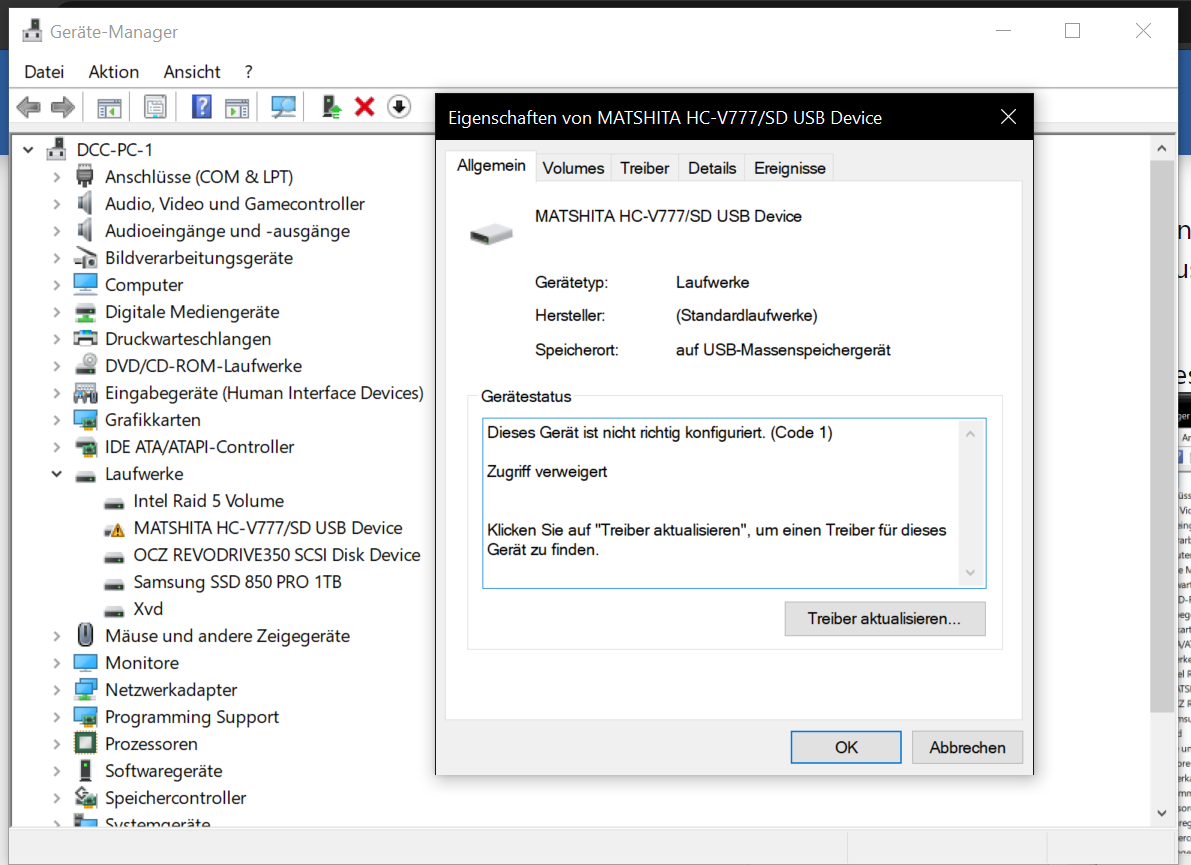Open the Datei menu

pos(44,72)
